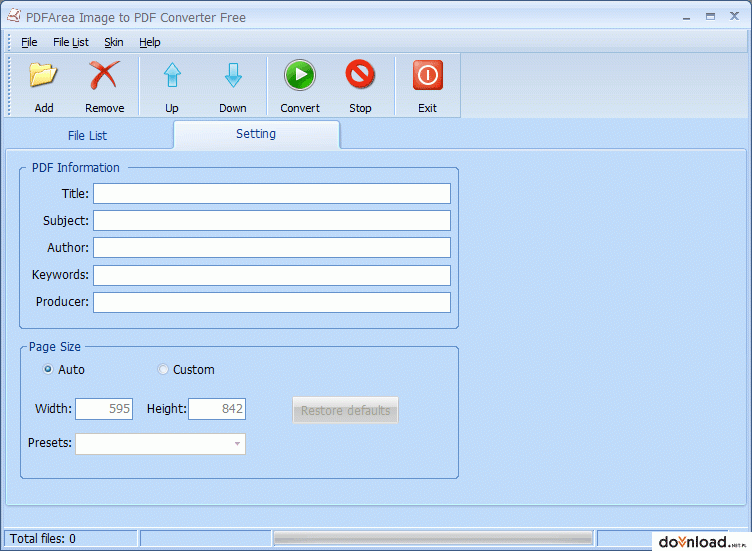Screen dimensions: 752x551
Task: Start conversion with green Convert icon
Action: 300,75
